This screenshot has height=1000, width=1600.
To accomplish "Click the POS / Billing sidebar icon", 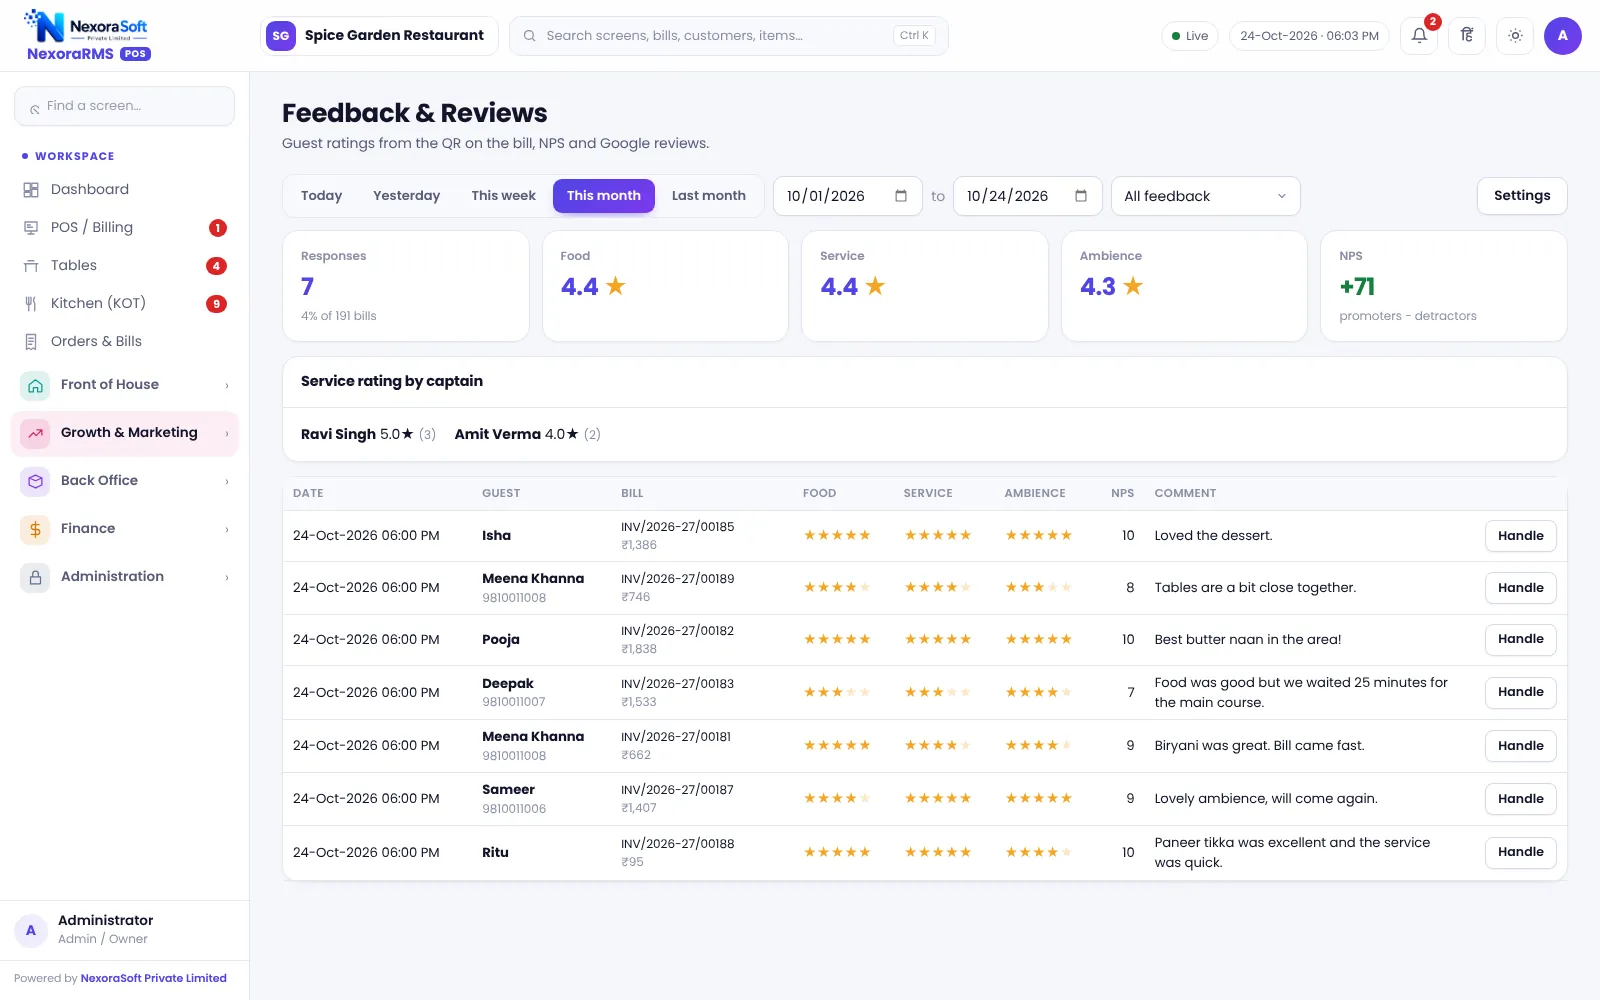I will pos(31,228).
